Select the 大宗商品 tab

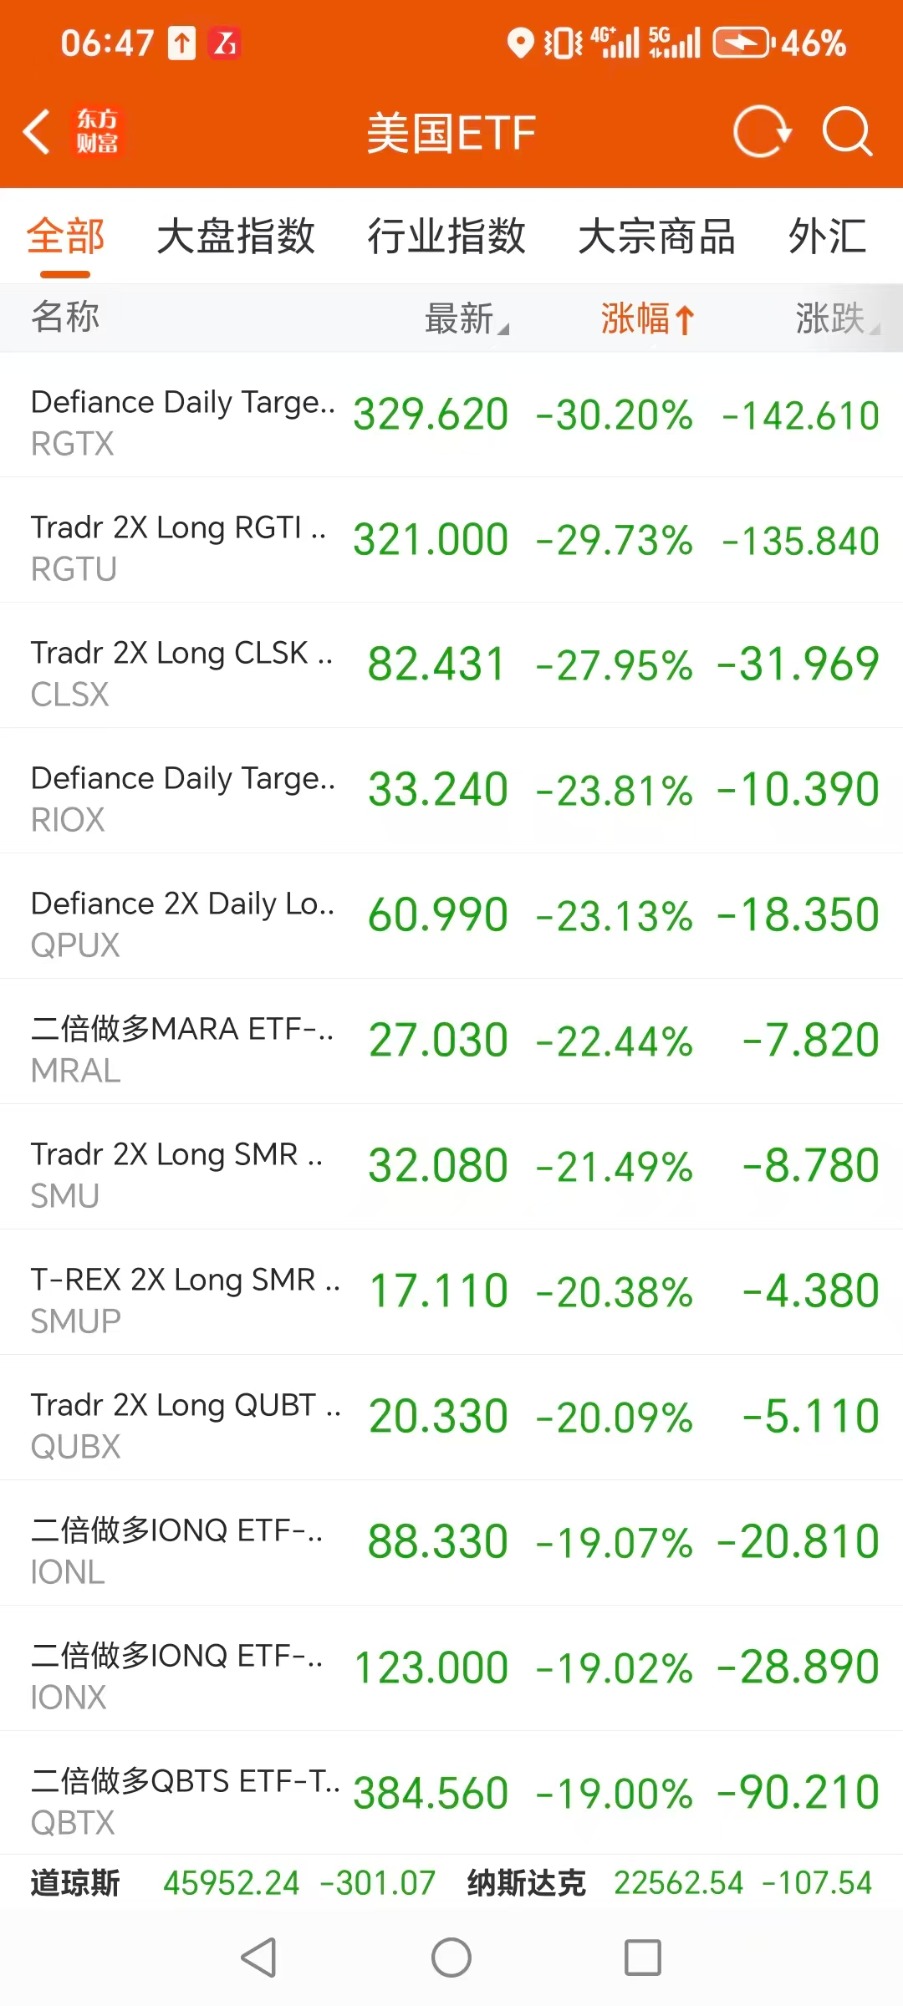[x=656, y=237]
